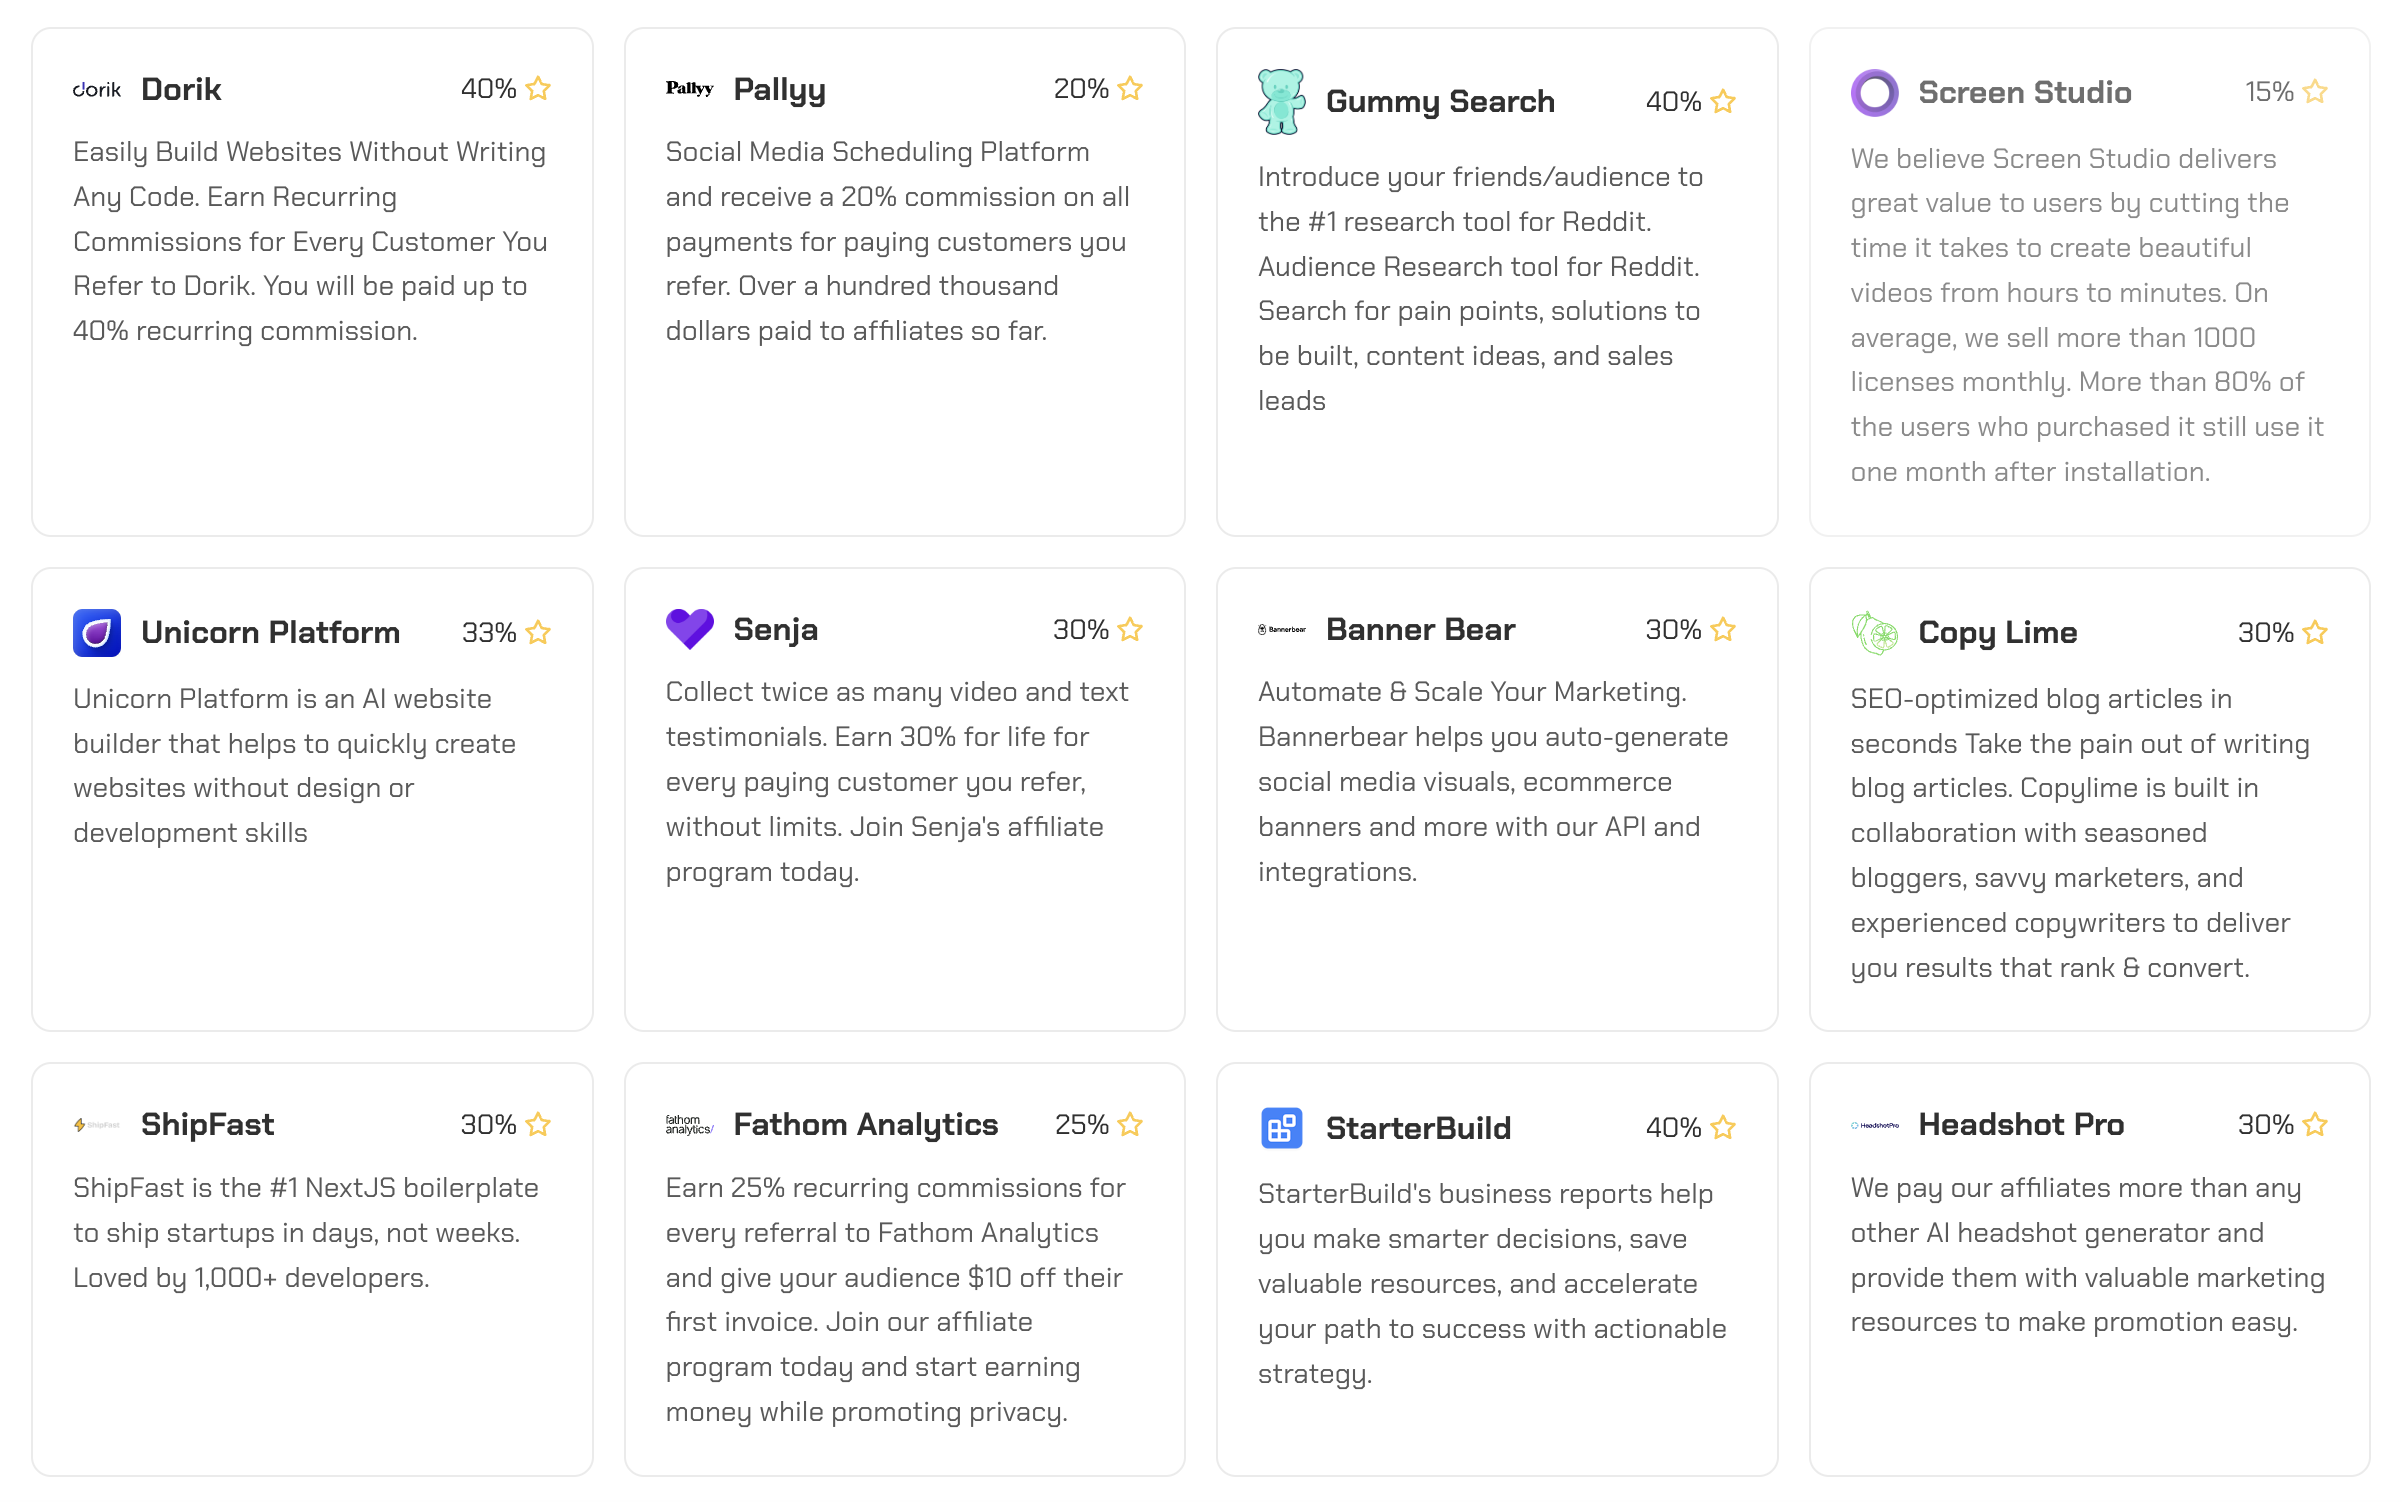This screenshot has width=2402, height=1502.
Task: Open the Gummy Search title link
Action: click(1440, 101)
